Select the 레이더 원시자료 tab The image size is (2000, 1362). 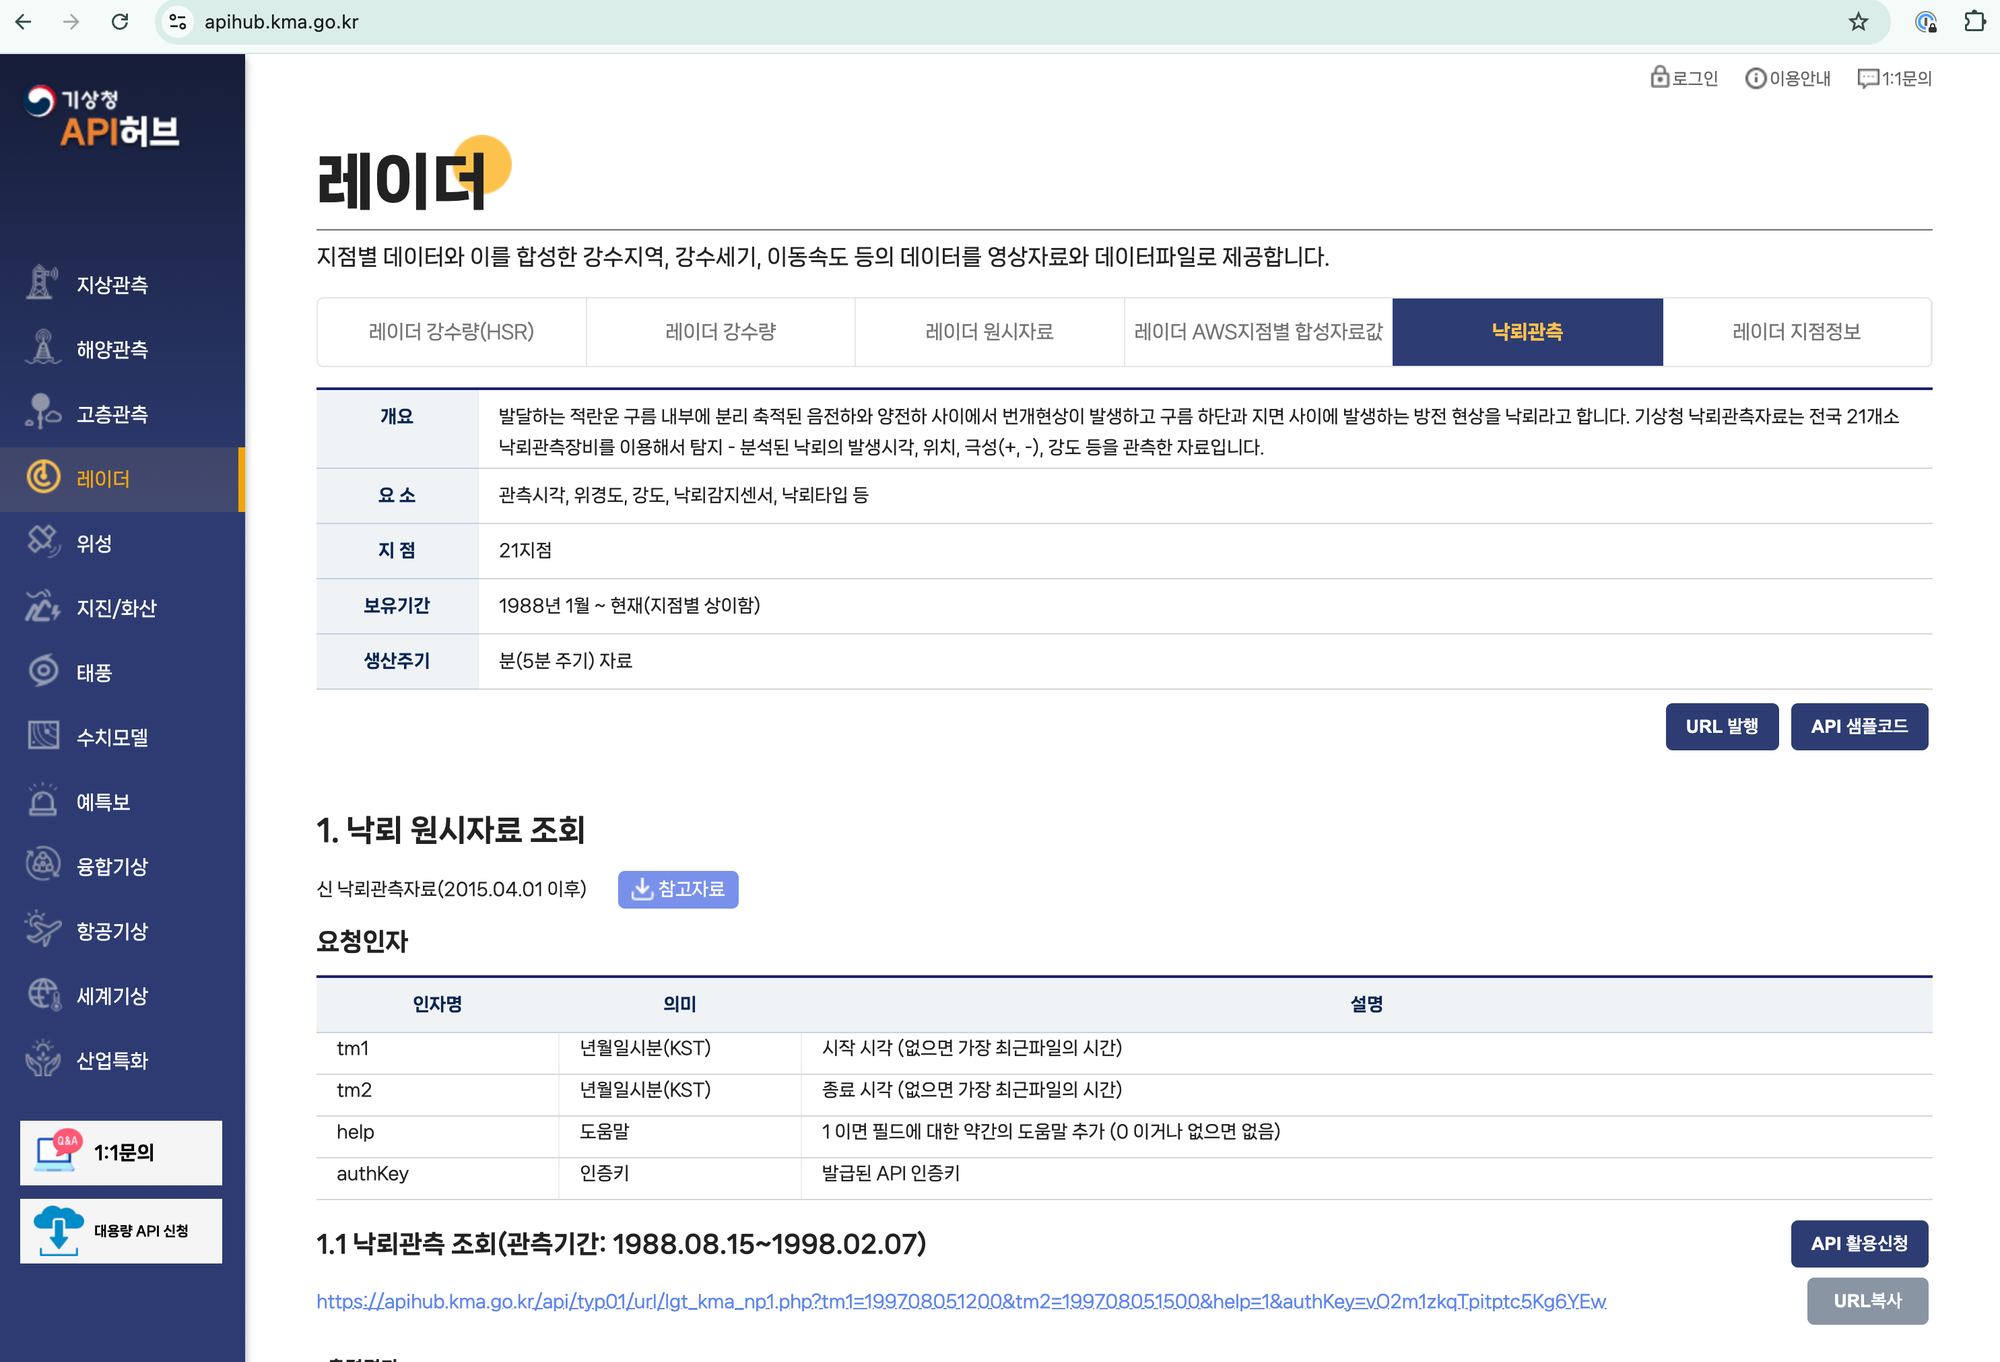[989, 332]
